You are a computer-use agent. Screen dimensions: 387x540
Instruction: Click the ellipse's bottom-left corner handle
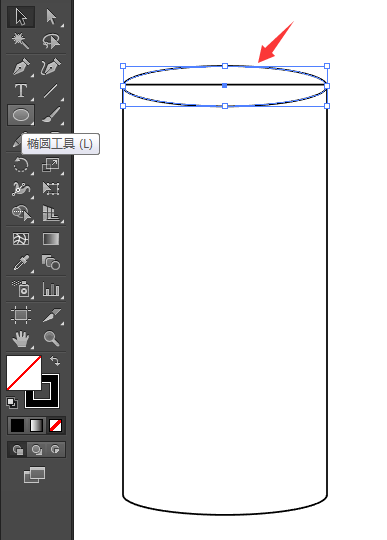click(123, 106)
